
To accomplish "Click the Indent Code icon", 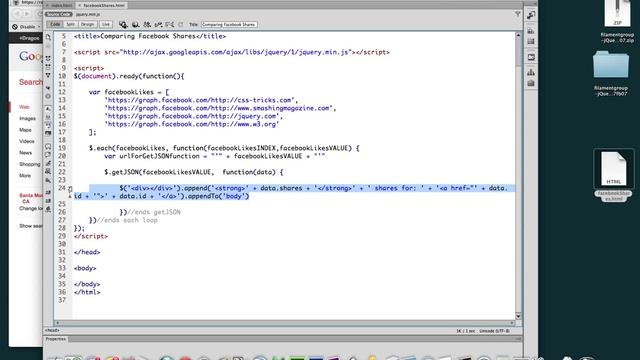I will (x=48, y=192).
